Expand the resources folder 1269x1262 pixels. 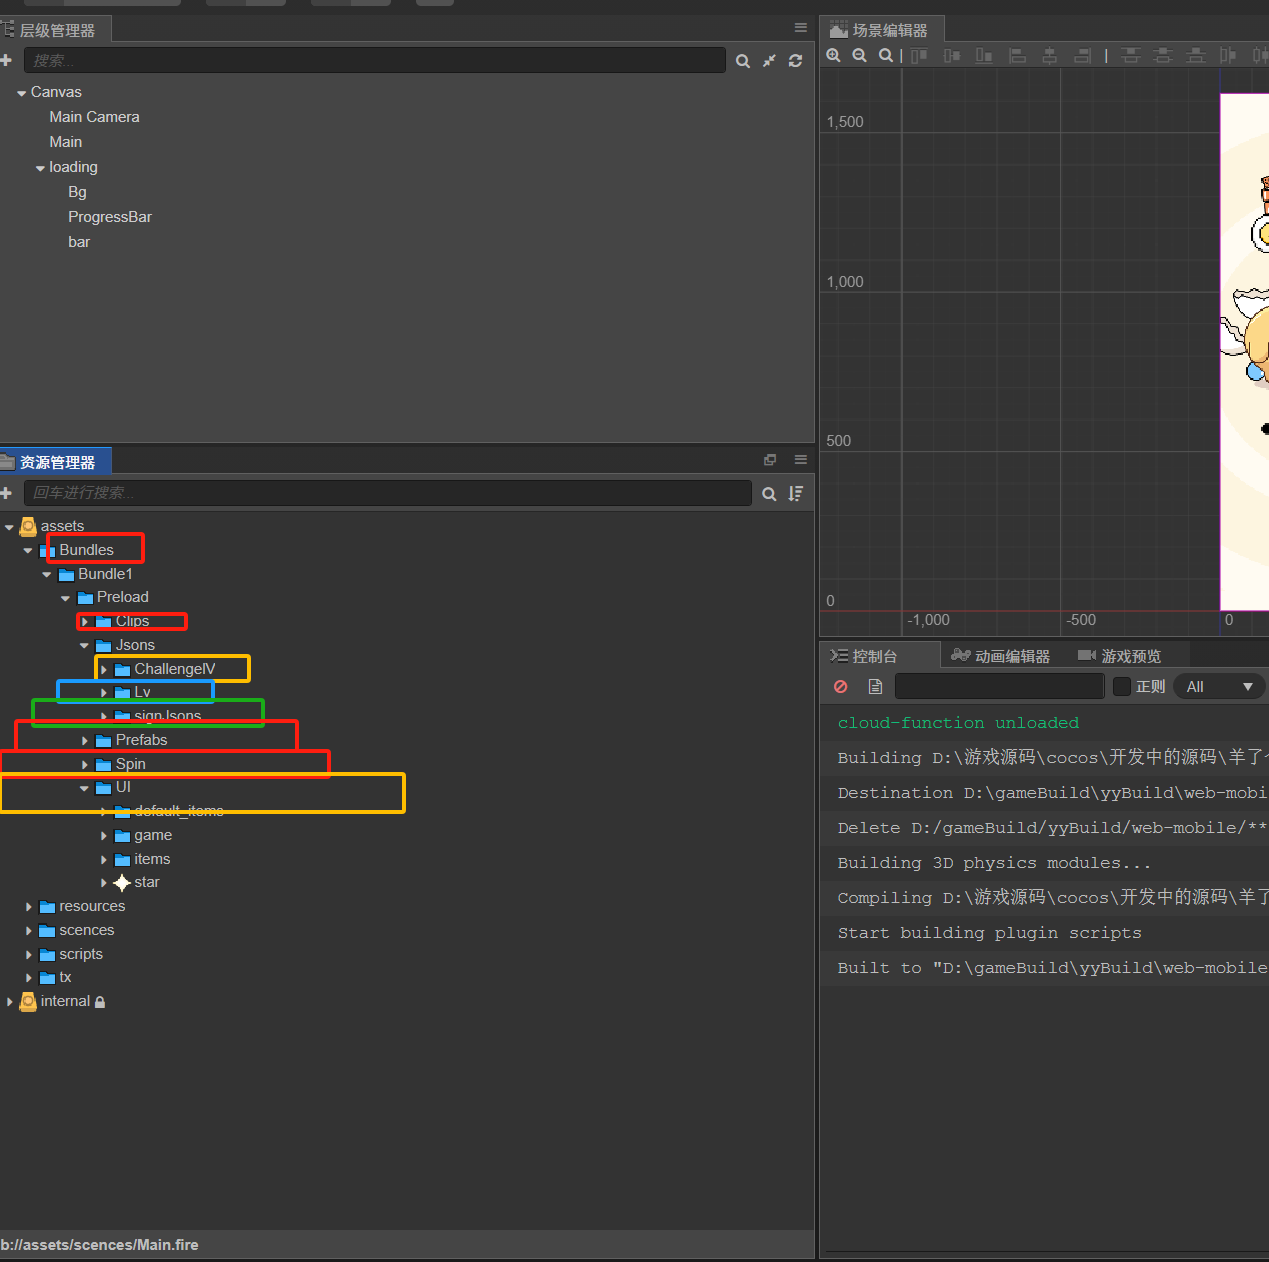28,907
